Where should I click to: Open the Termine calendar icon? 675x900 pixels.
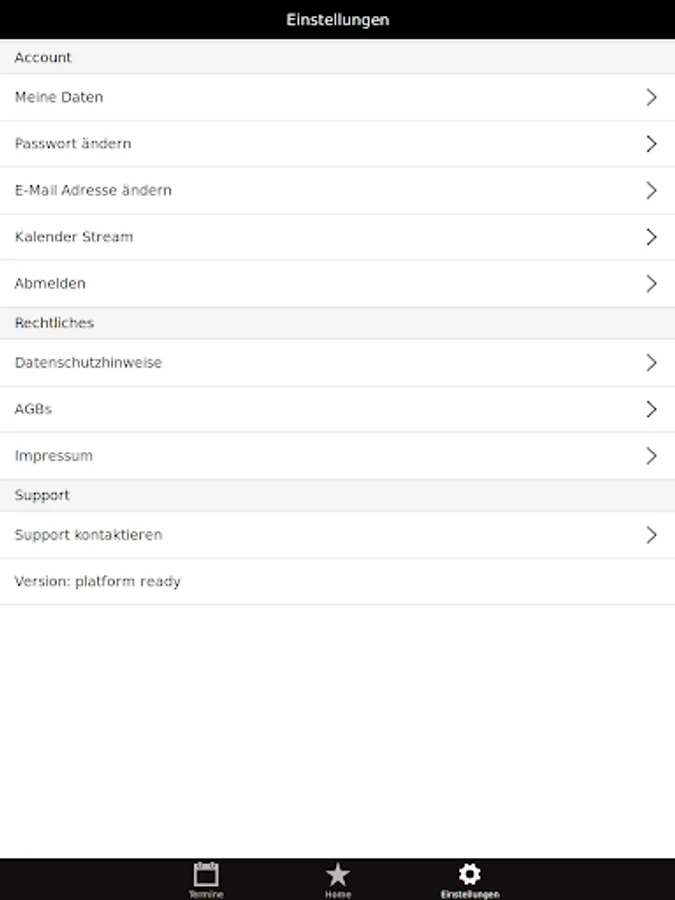click(206, 874)
